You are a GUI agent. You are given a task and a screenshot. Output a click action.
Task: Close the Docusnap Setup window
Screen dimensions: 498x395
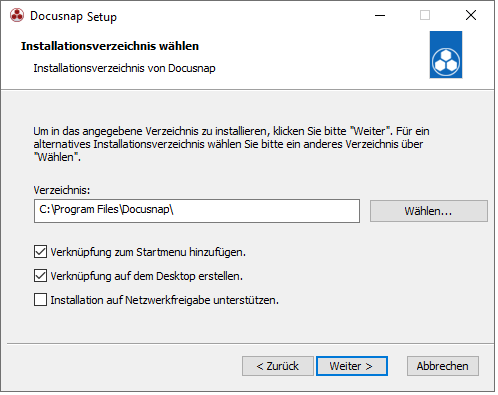click(x=471, y=15)
